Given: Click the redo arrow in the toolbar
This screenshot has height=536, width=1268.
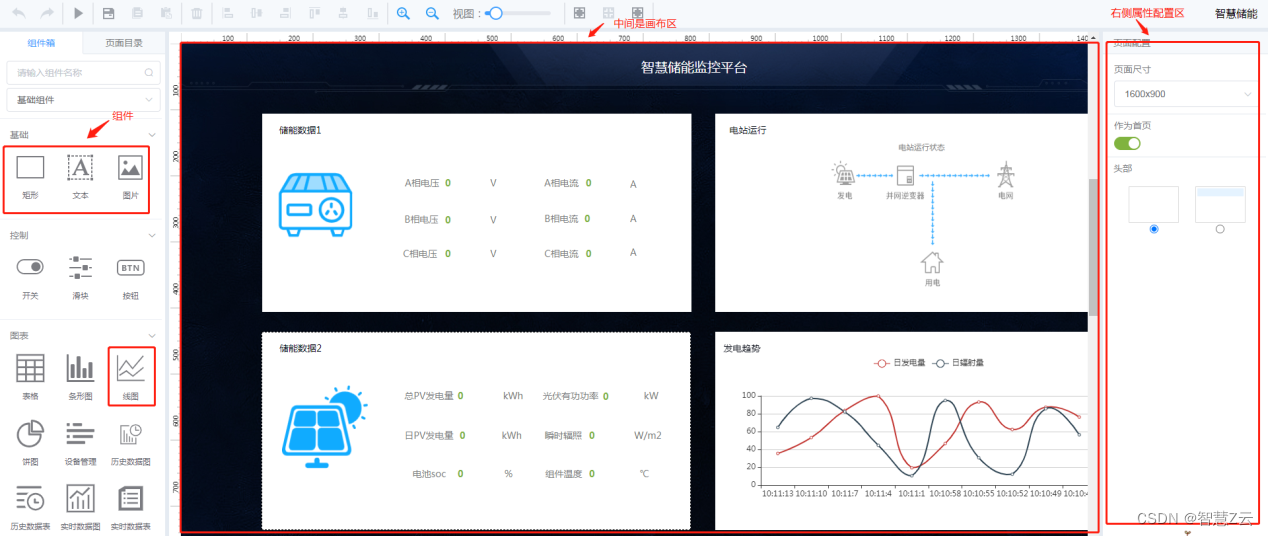Looking at the screenshot, I should (47, 13).
